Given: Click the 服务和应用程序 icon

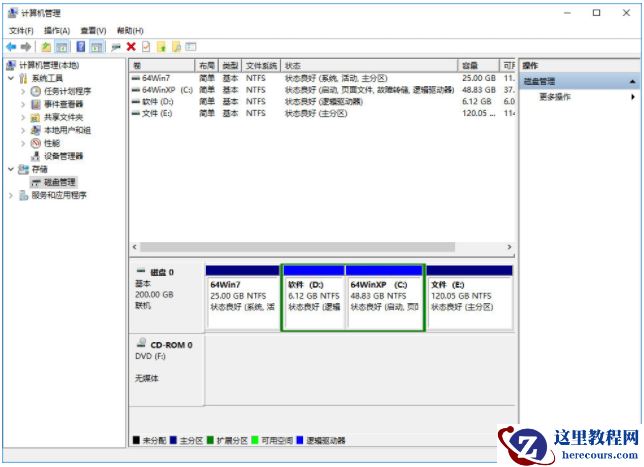Looking at the screenshot, I should [24, 195].
